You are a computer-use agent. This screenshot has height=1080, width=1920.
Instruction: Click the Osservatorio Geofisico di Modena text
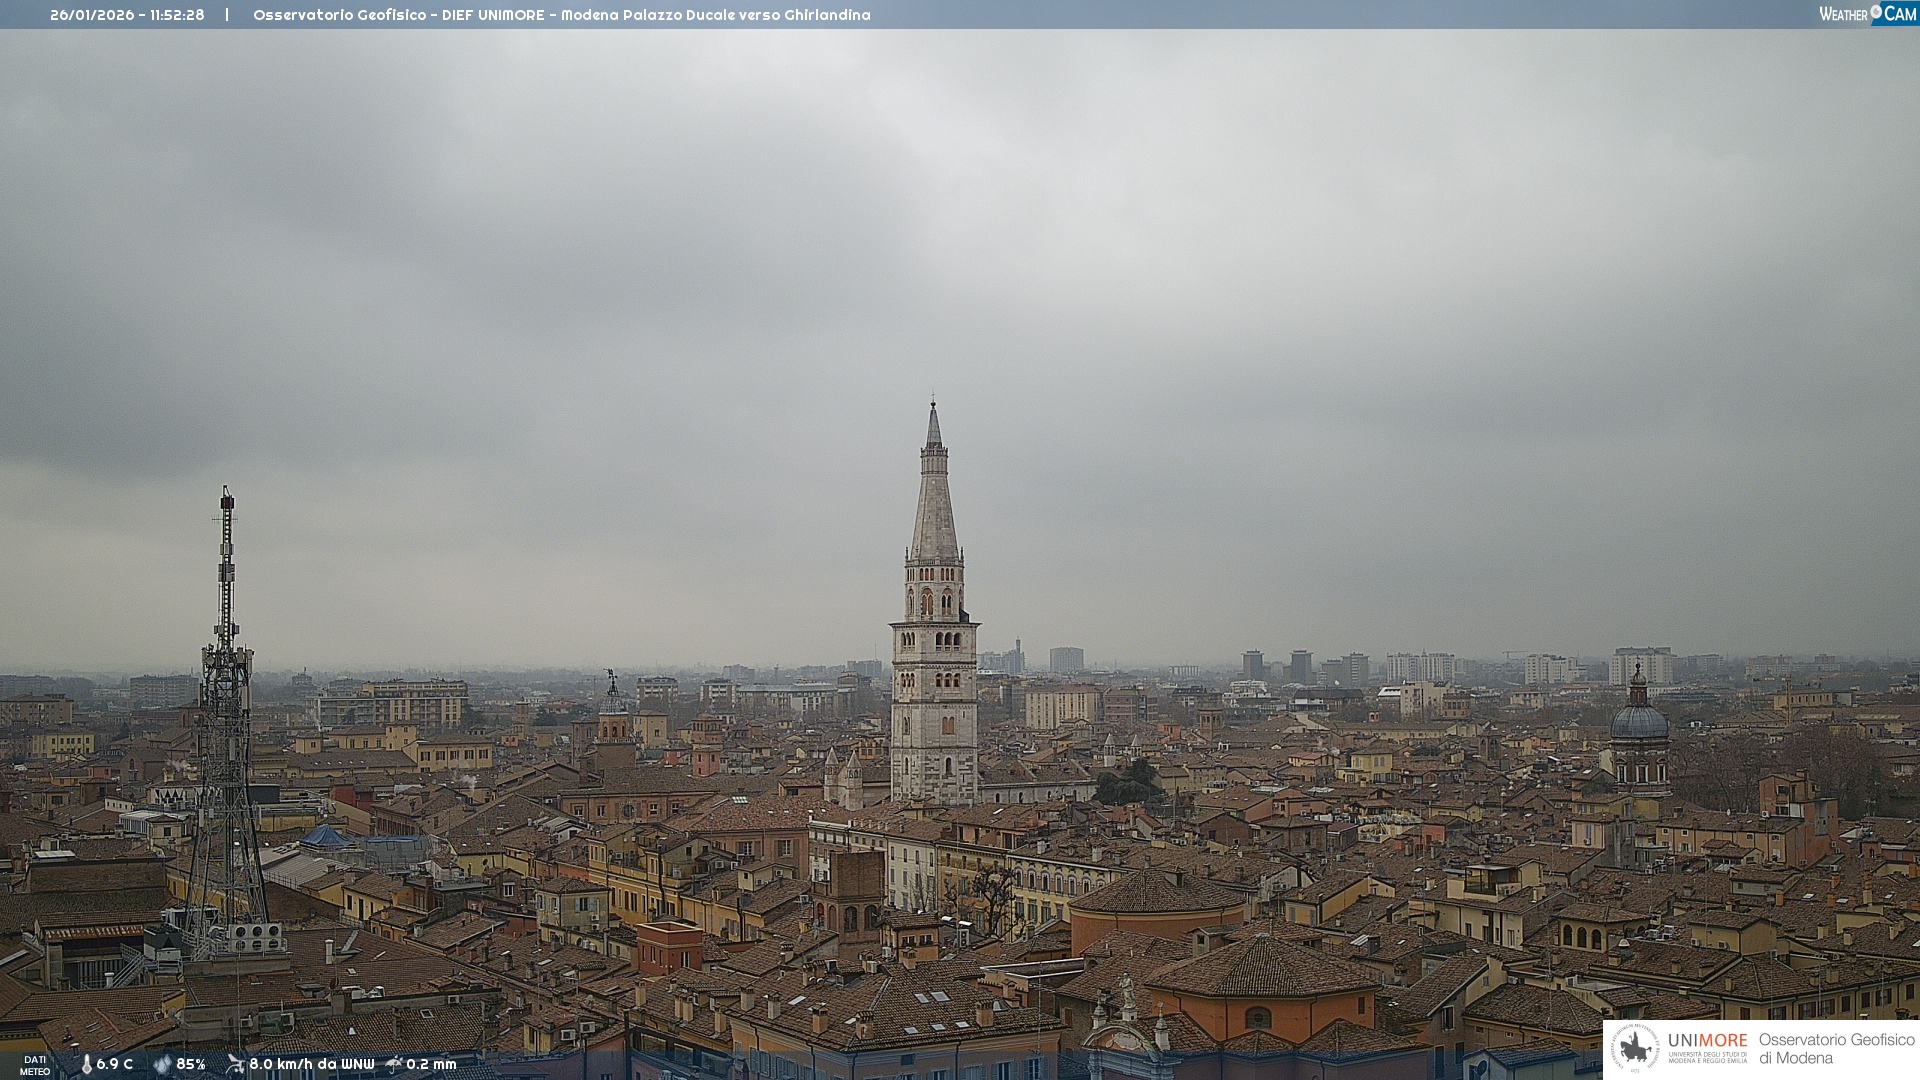pos(1836,1048)
